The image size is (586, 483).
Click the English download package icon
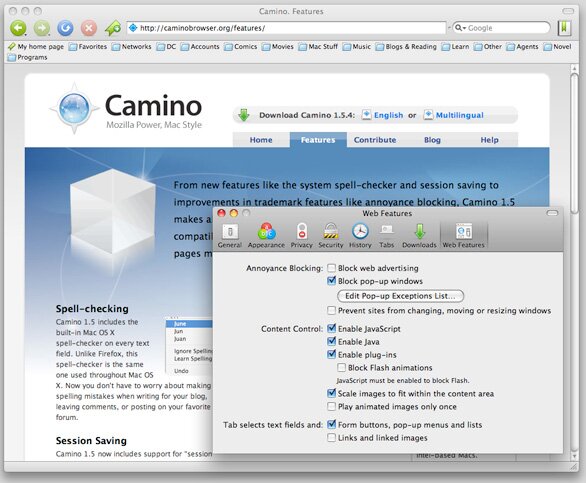[x=367, y=115]
